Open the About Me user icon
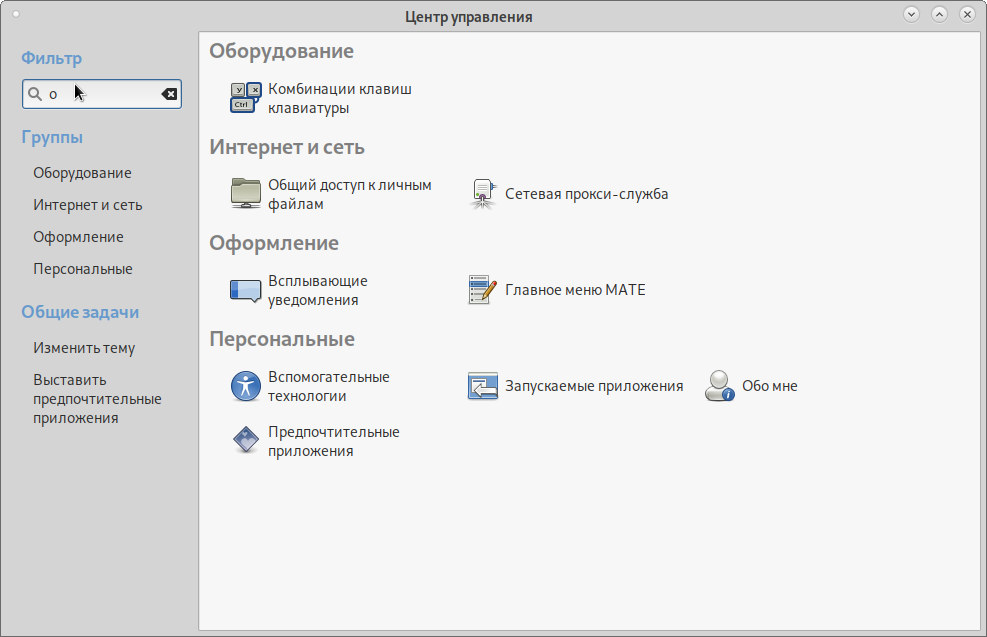Image resolution: width=987 pixels, height=637 pixels. point(720,386)
